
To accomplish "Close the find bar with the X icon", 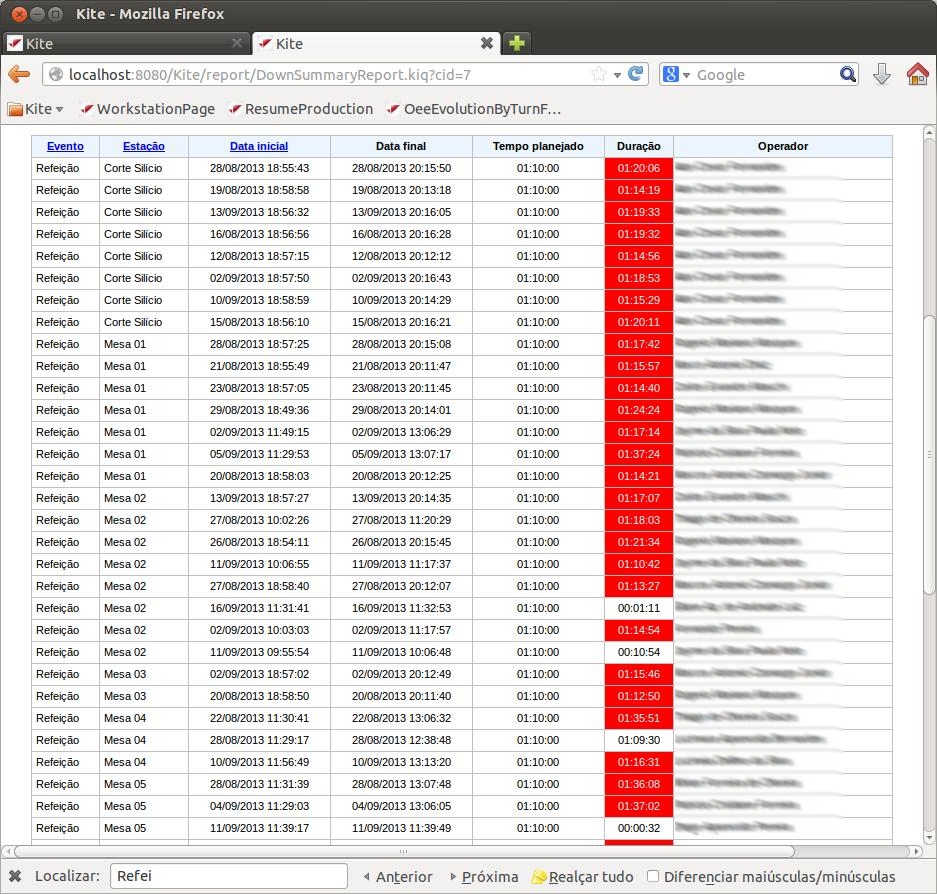I will (15, 876).
